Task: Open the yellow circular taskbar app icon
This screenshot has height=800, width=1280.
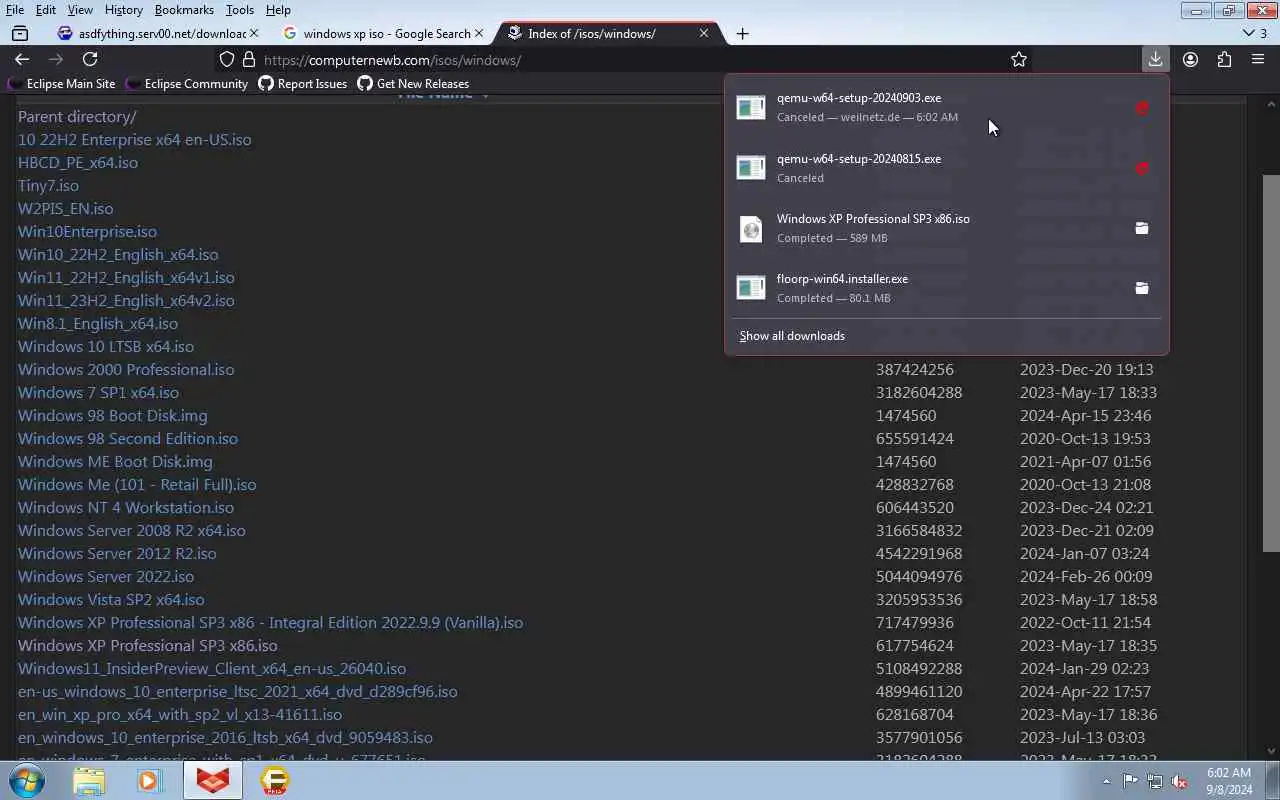Action: (x=275, y=780)
